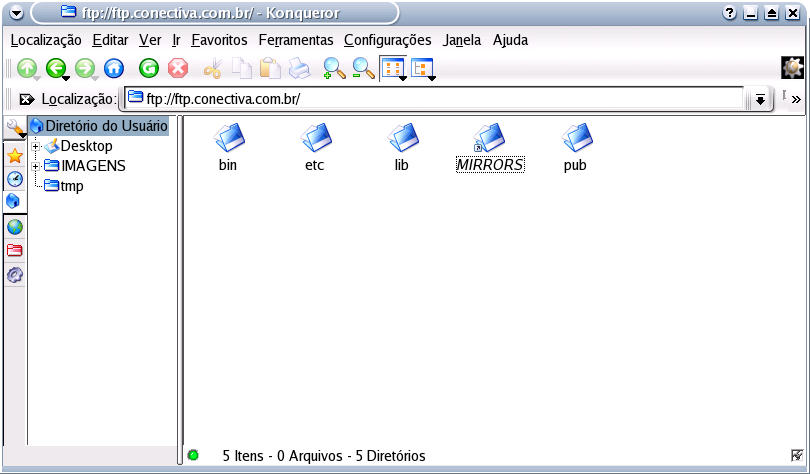
Task: Select the Icon View toolbar button
Action: point(393,68)
